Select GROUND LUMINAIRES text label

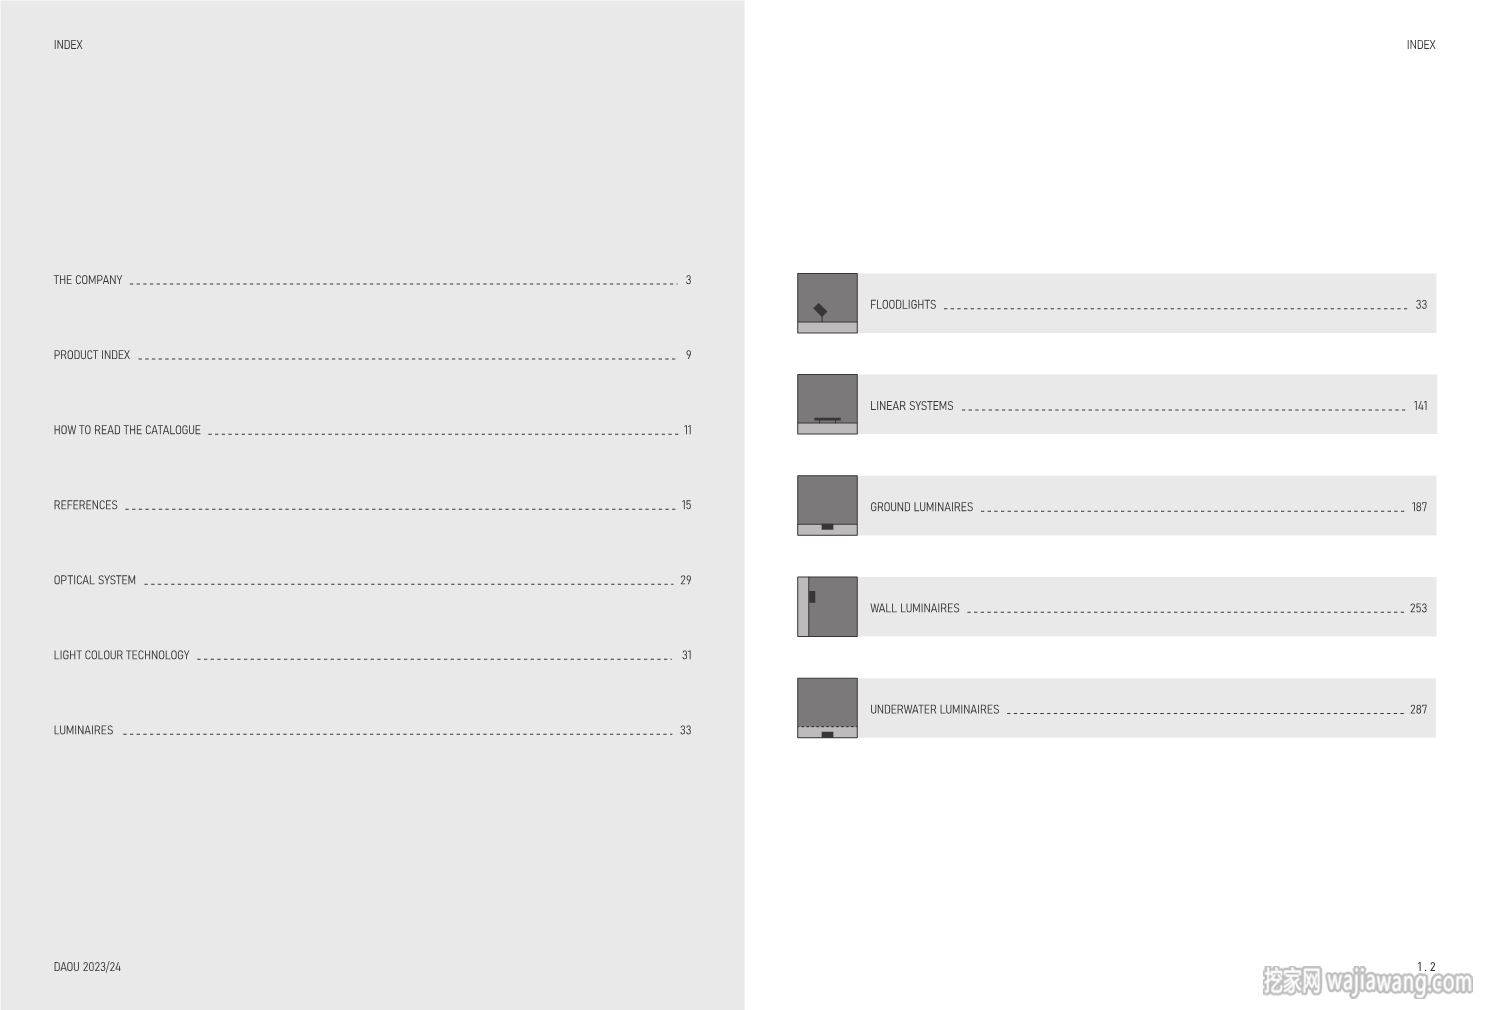tap(921, 507)
